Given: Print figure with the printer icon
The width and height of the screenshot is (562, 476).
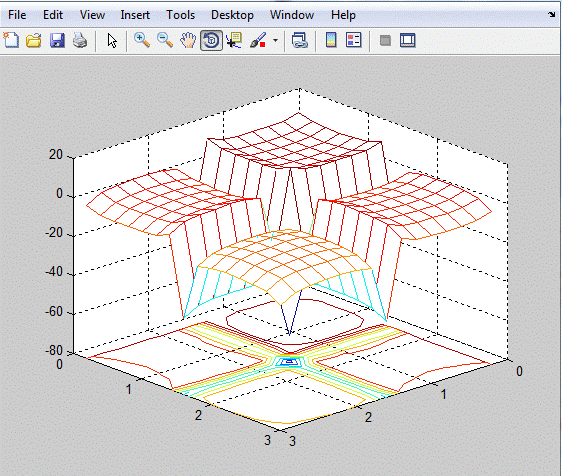Looking at the screenshot, I should [x=80, y=40].
